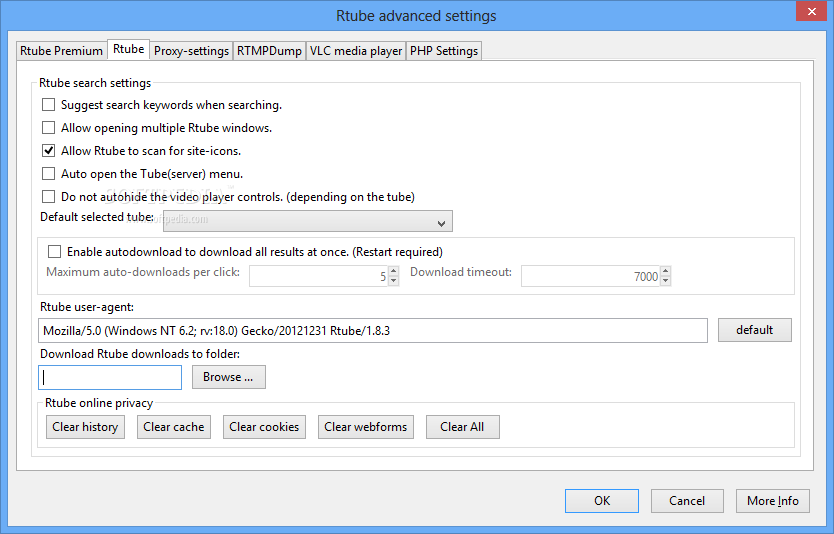Image resolution: width=834 pixels, height=534 pixels.
Task: Click the Clear webforms button
Action: pyautogui.click(x=365, y=427)
